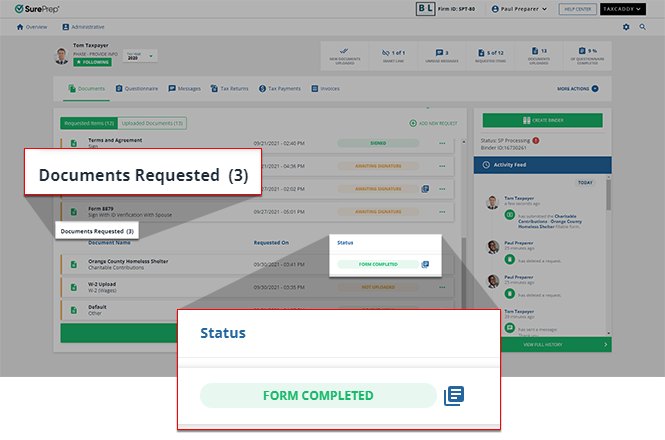Open the Administrative menu
The image size is (665, 440).
[x=83, y=27]
